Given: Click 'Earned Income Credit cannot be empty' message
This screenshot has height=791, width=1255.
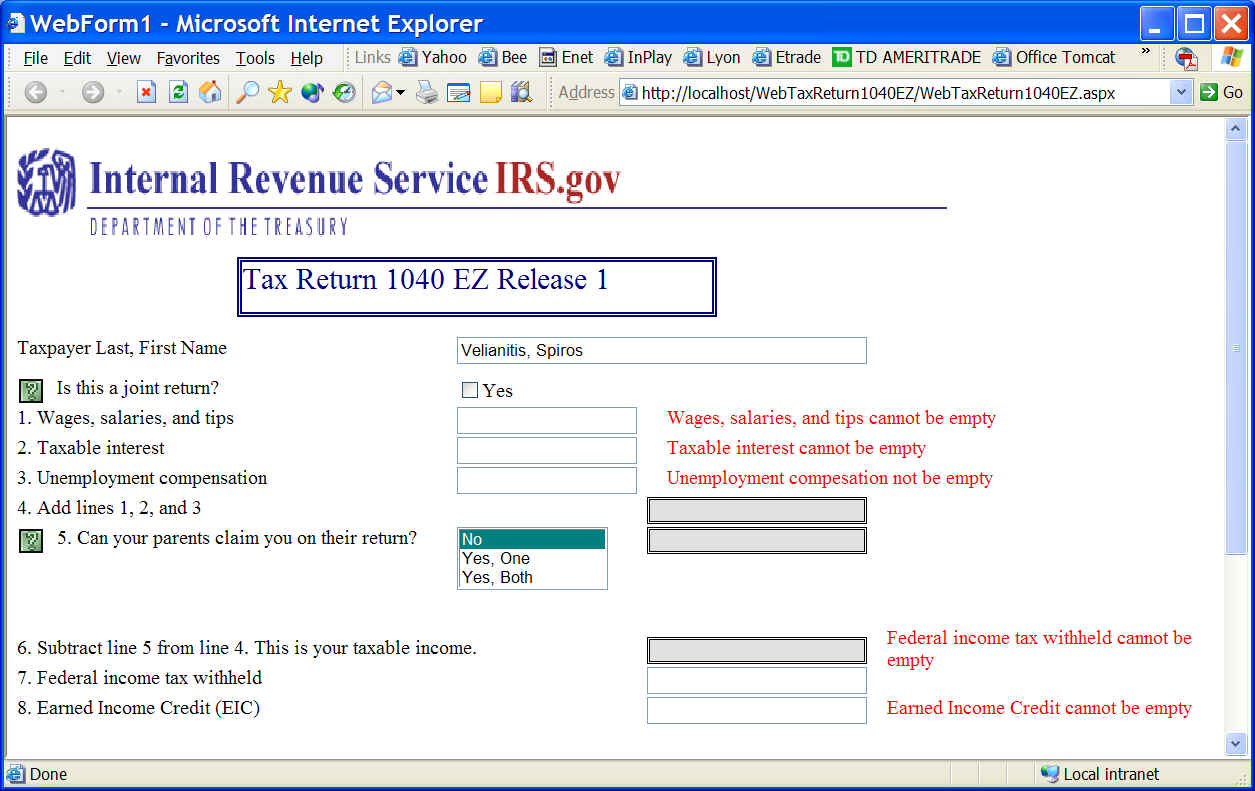Looking at the screenshot, I should (1039, 708).
